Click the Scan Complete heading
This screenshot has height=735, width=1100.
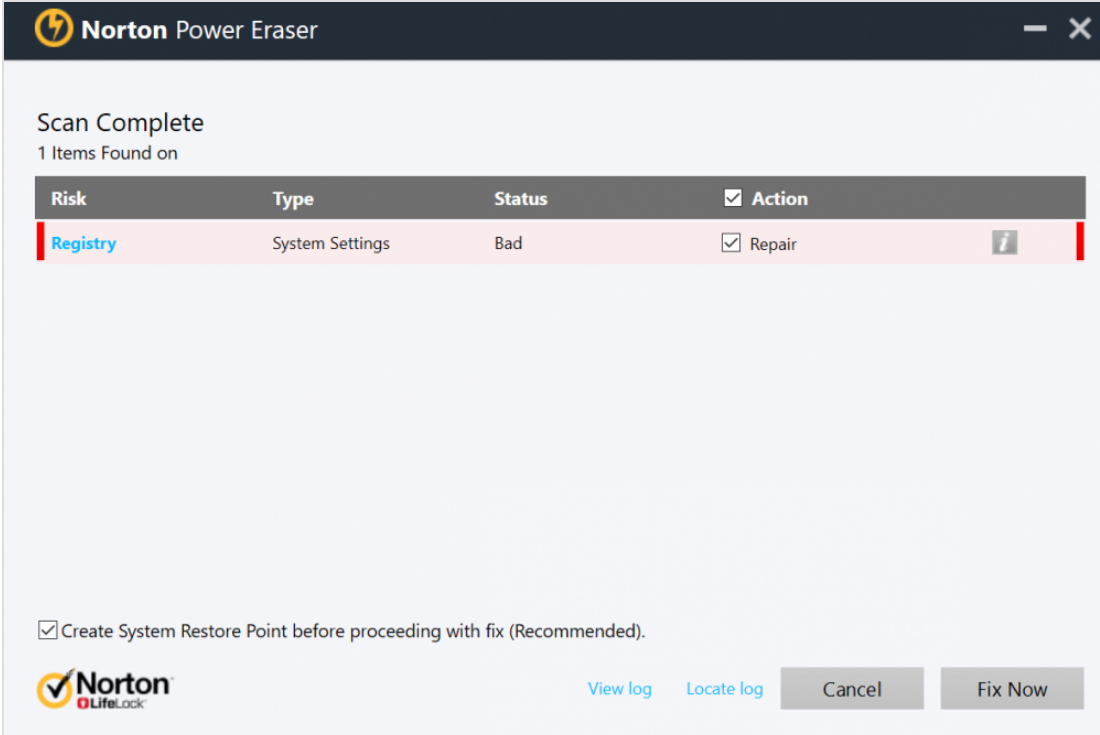point(120,123)
